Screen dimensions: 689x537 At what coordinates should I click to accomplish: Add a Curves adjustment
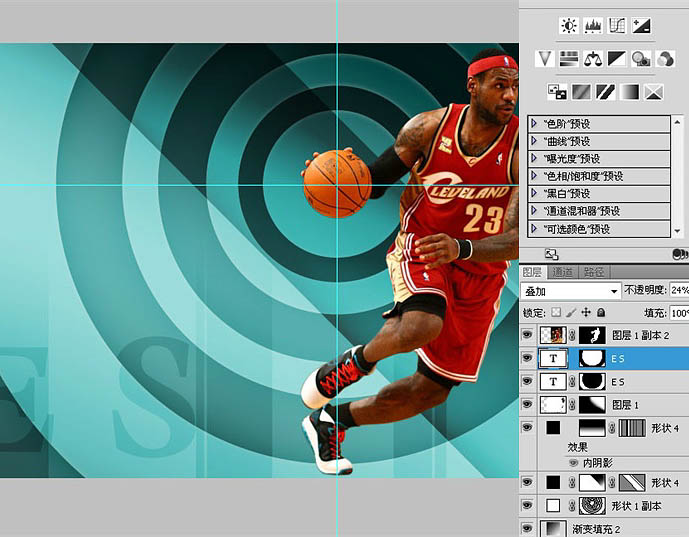(x=617, y=25)
